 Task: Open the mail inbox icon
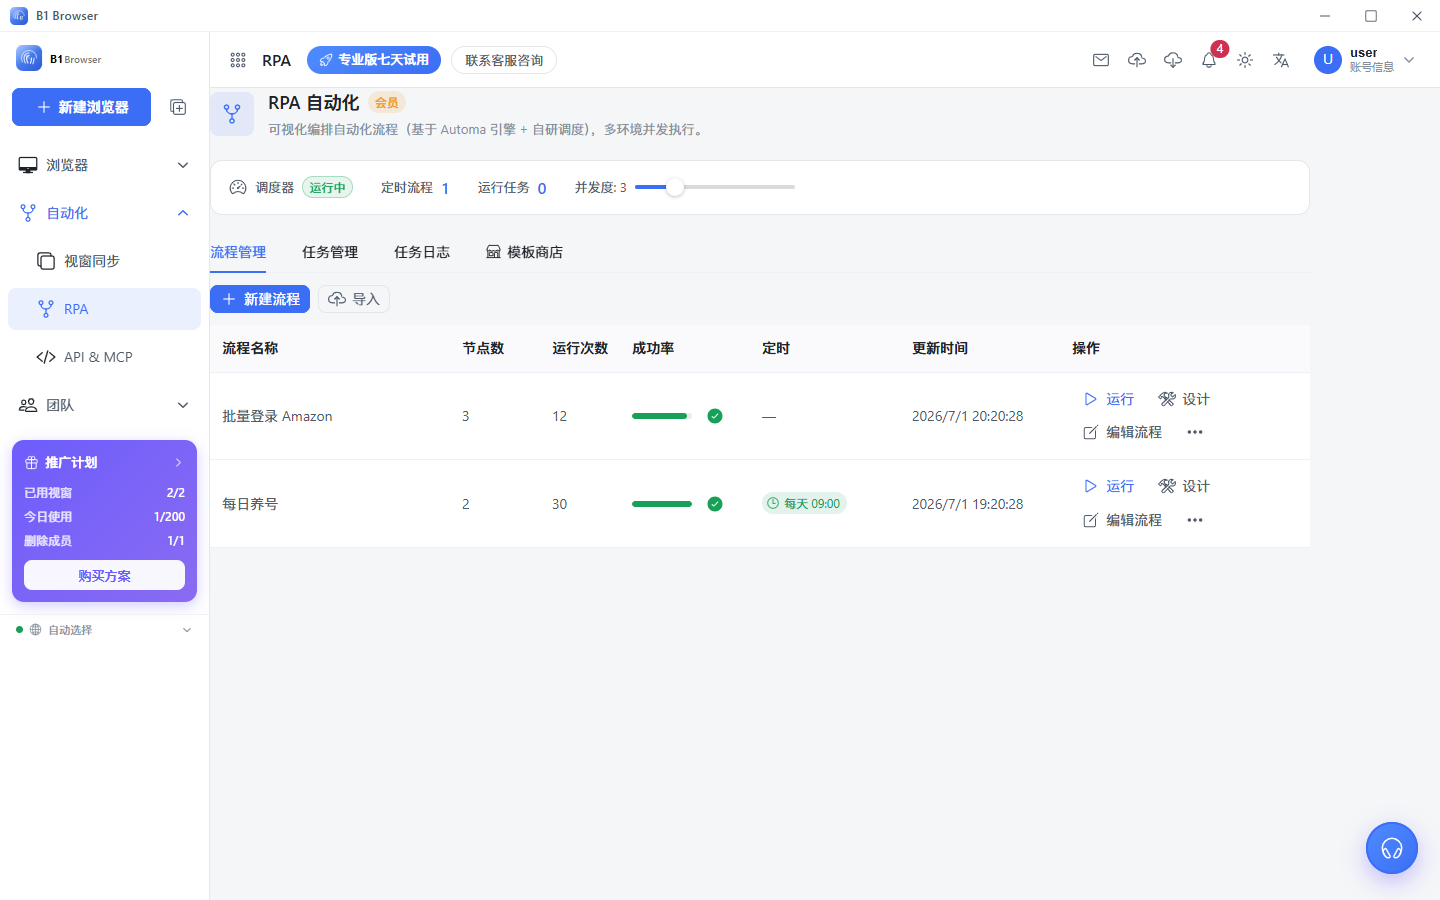tap(1101, 60)
